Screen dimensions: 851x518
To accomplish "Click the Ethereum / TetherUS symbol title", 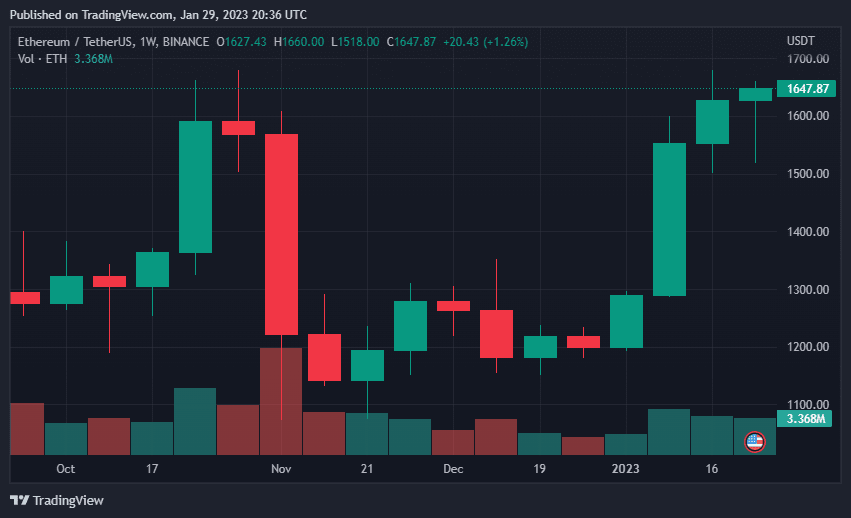I will (75, 42).
